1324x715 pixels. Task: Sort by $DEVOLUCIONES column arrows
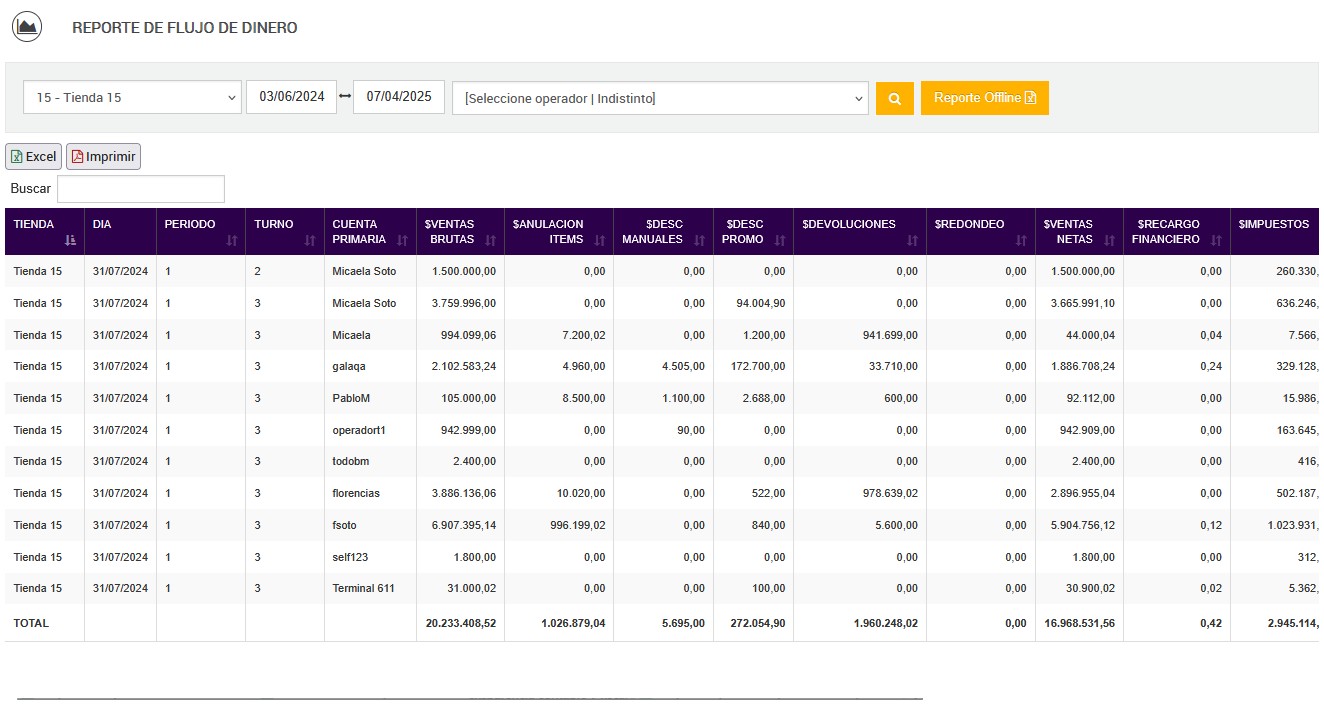pos(912,240)
